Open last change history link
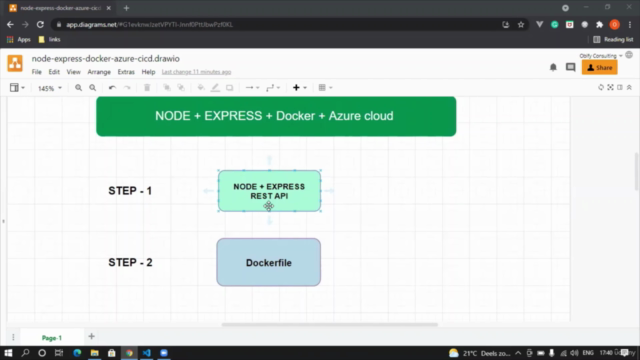 pos(196,72)
